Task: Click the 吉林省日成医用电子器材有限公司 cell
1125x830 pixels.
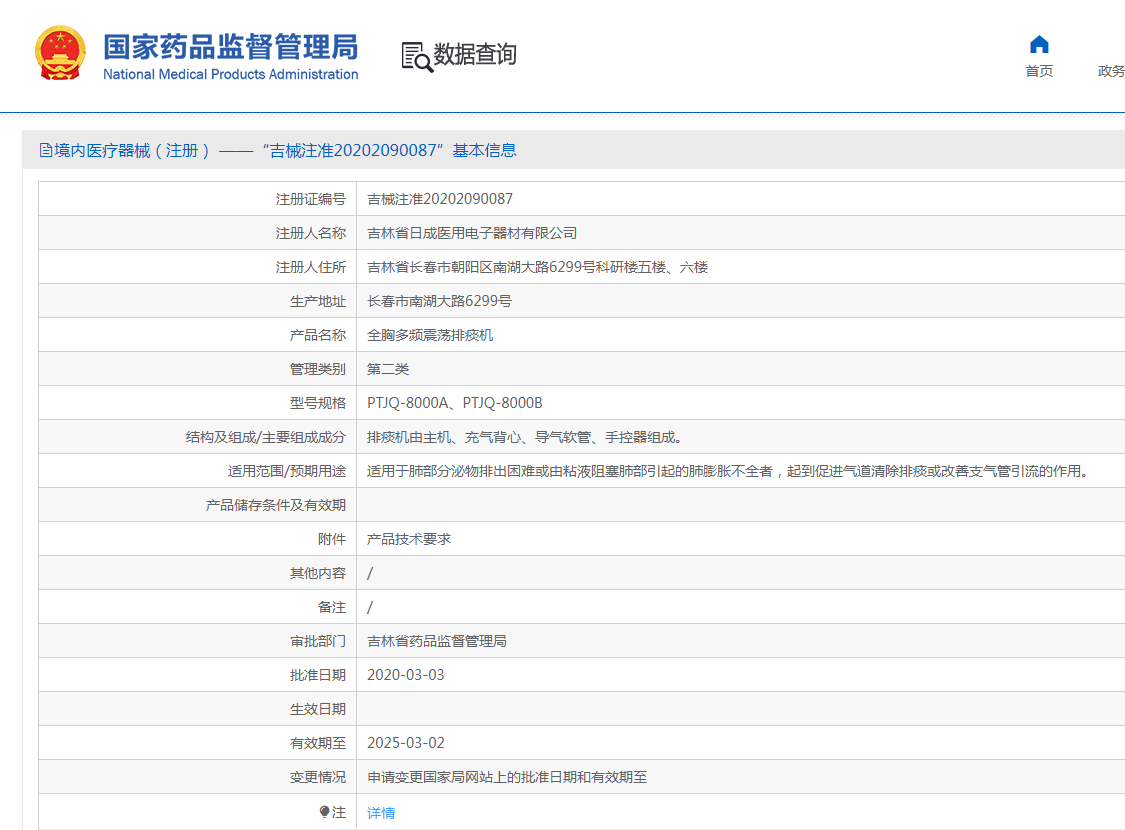Action: [x=472, y=233]
